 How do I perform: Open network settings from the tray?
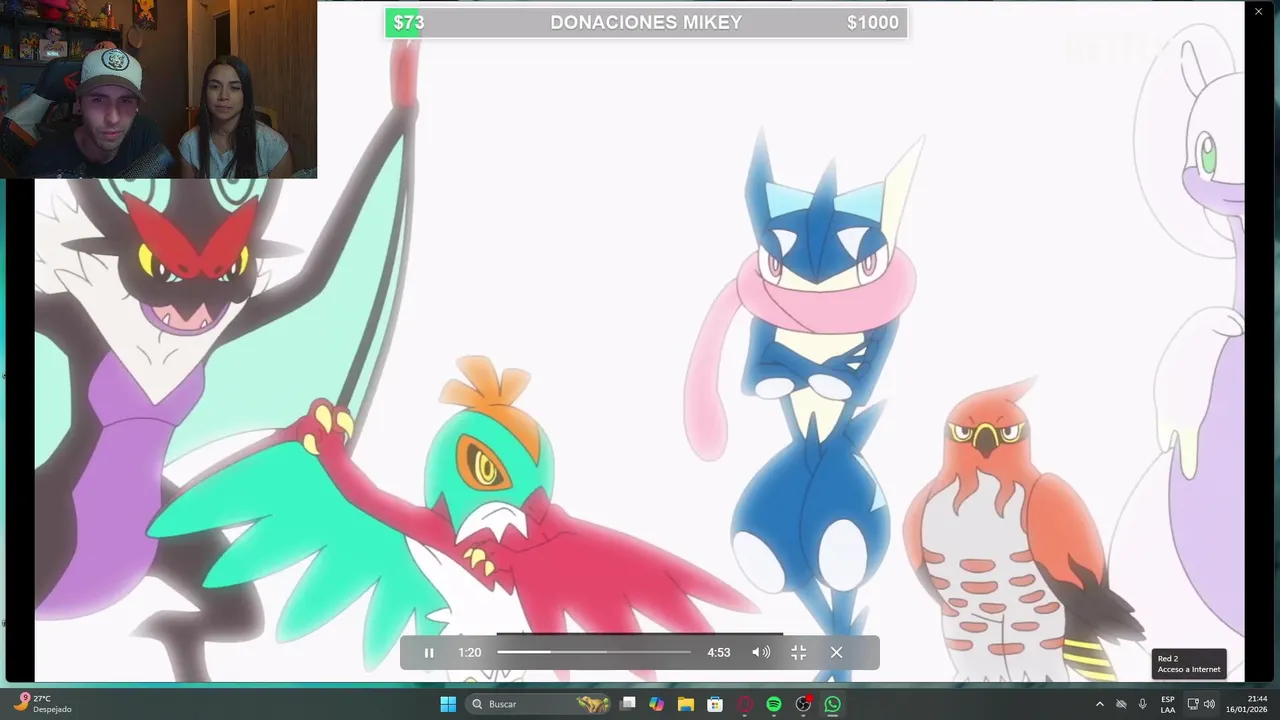(x=1192, y=704)
